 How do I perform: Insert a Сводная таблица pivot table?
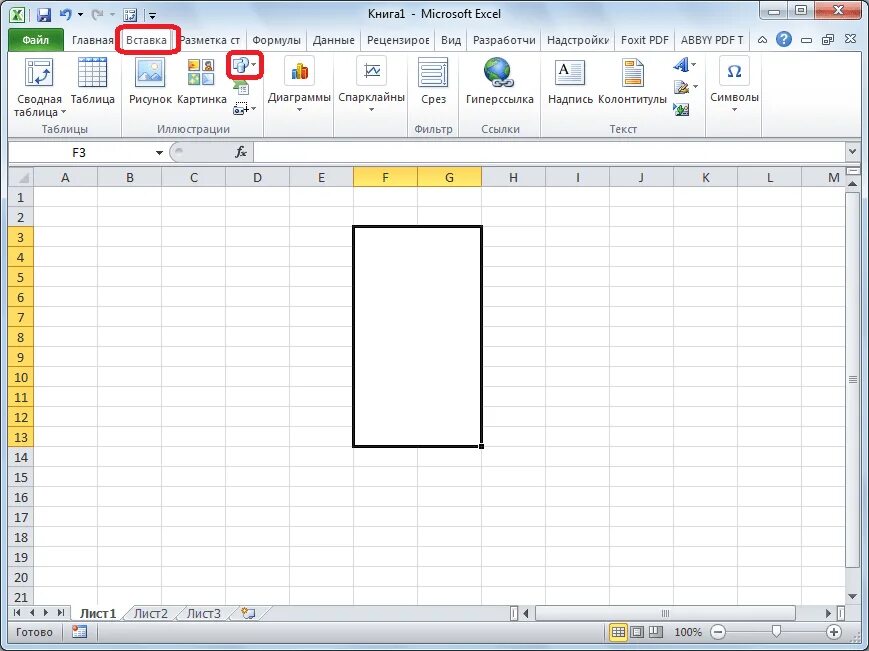[x=39, y=73]
